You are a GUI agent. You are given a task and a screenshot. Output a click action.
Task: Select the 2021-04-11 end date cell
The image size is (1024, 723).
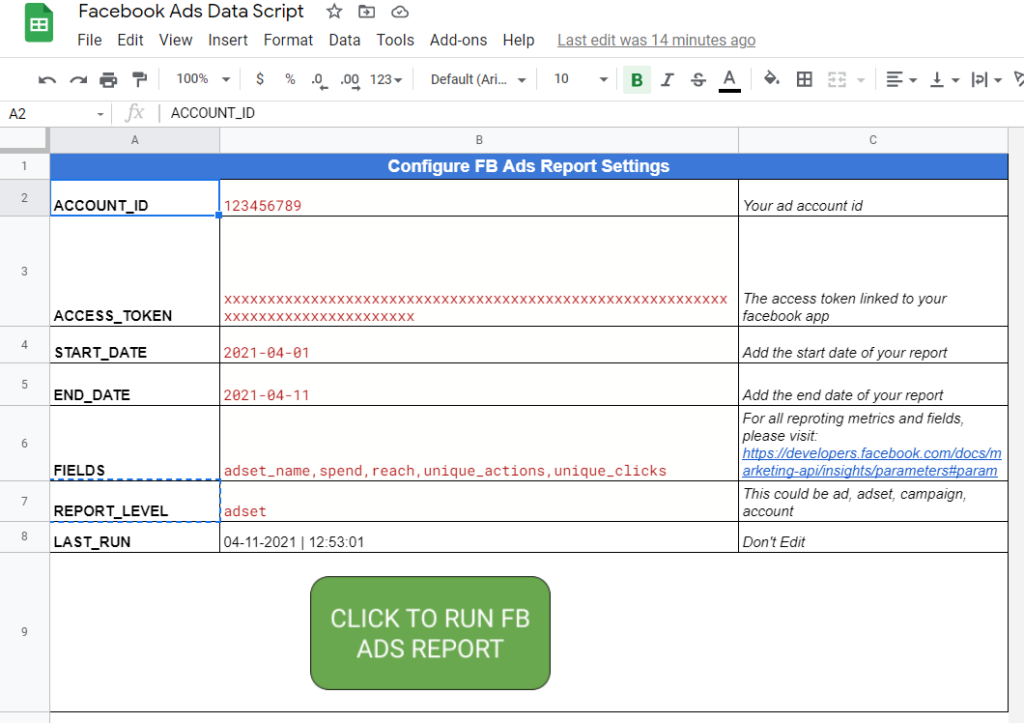(479, 385)
